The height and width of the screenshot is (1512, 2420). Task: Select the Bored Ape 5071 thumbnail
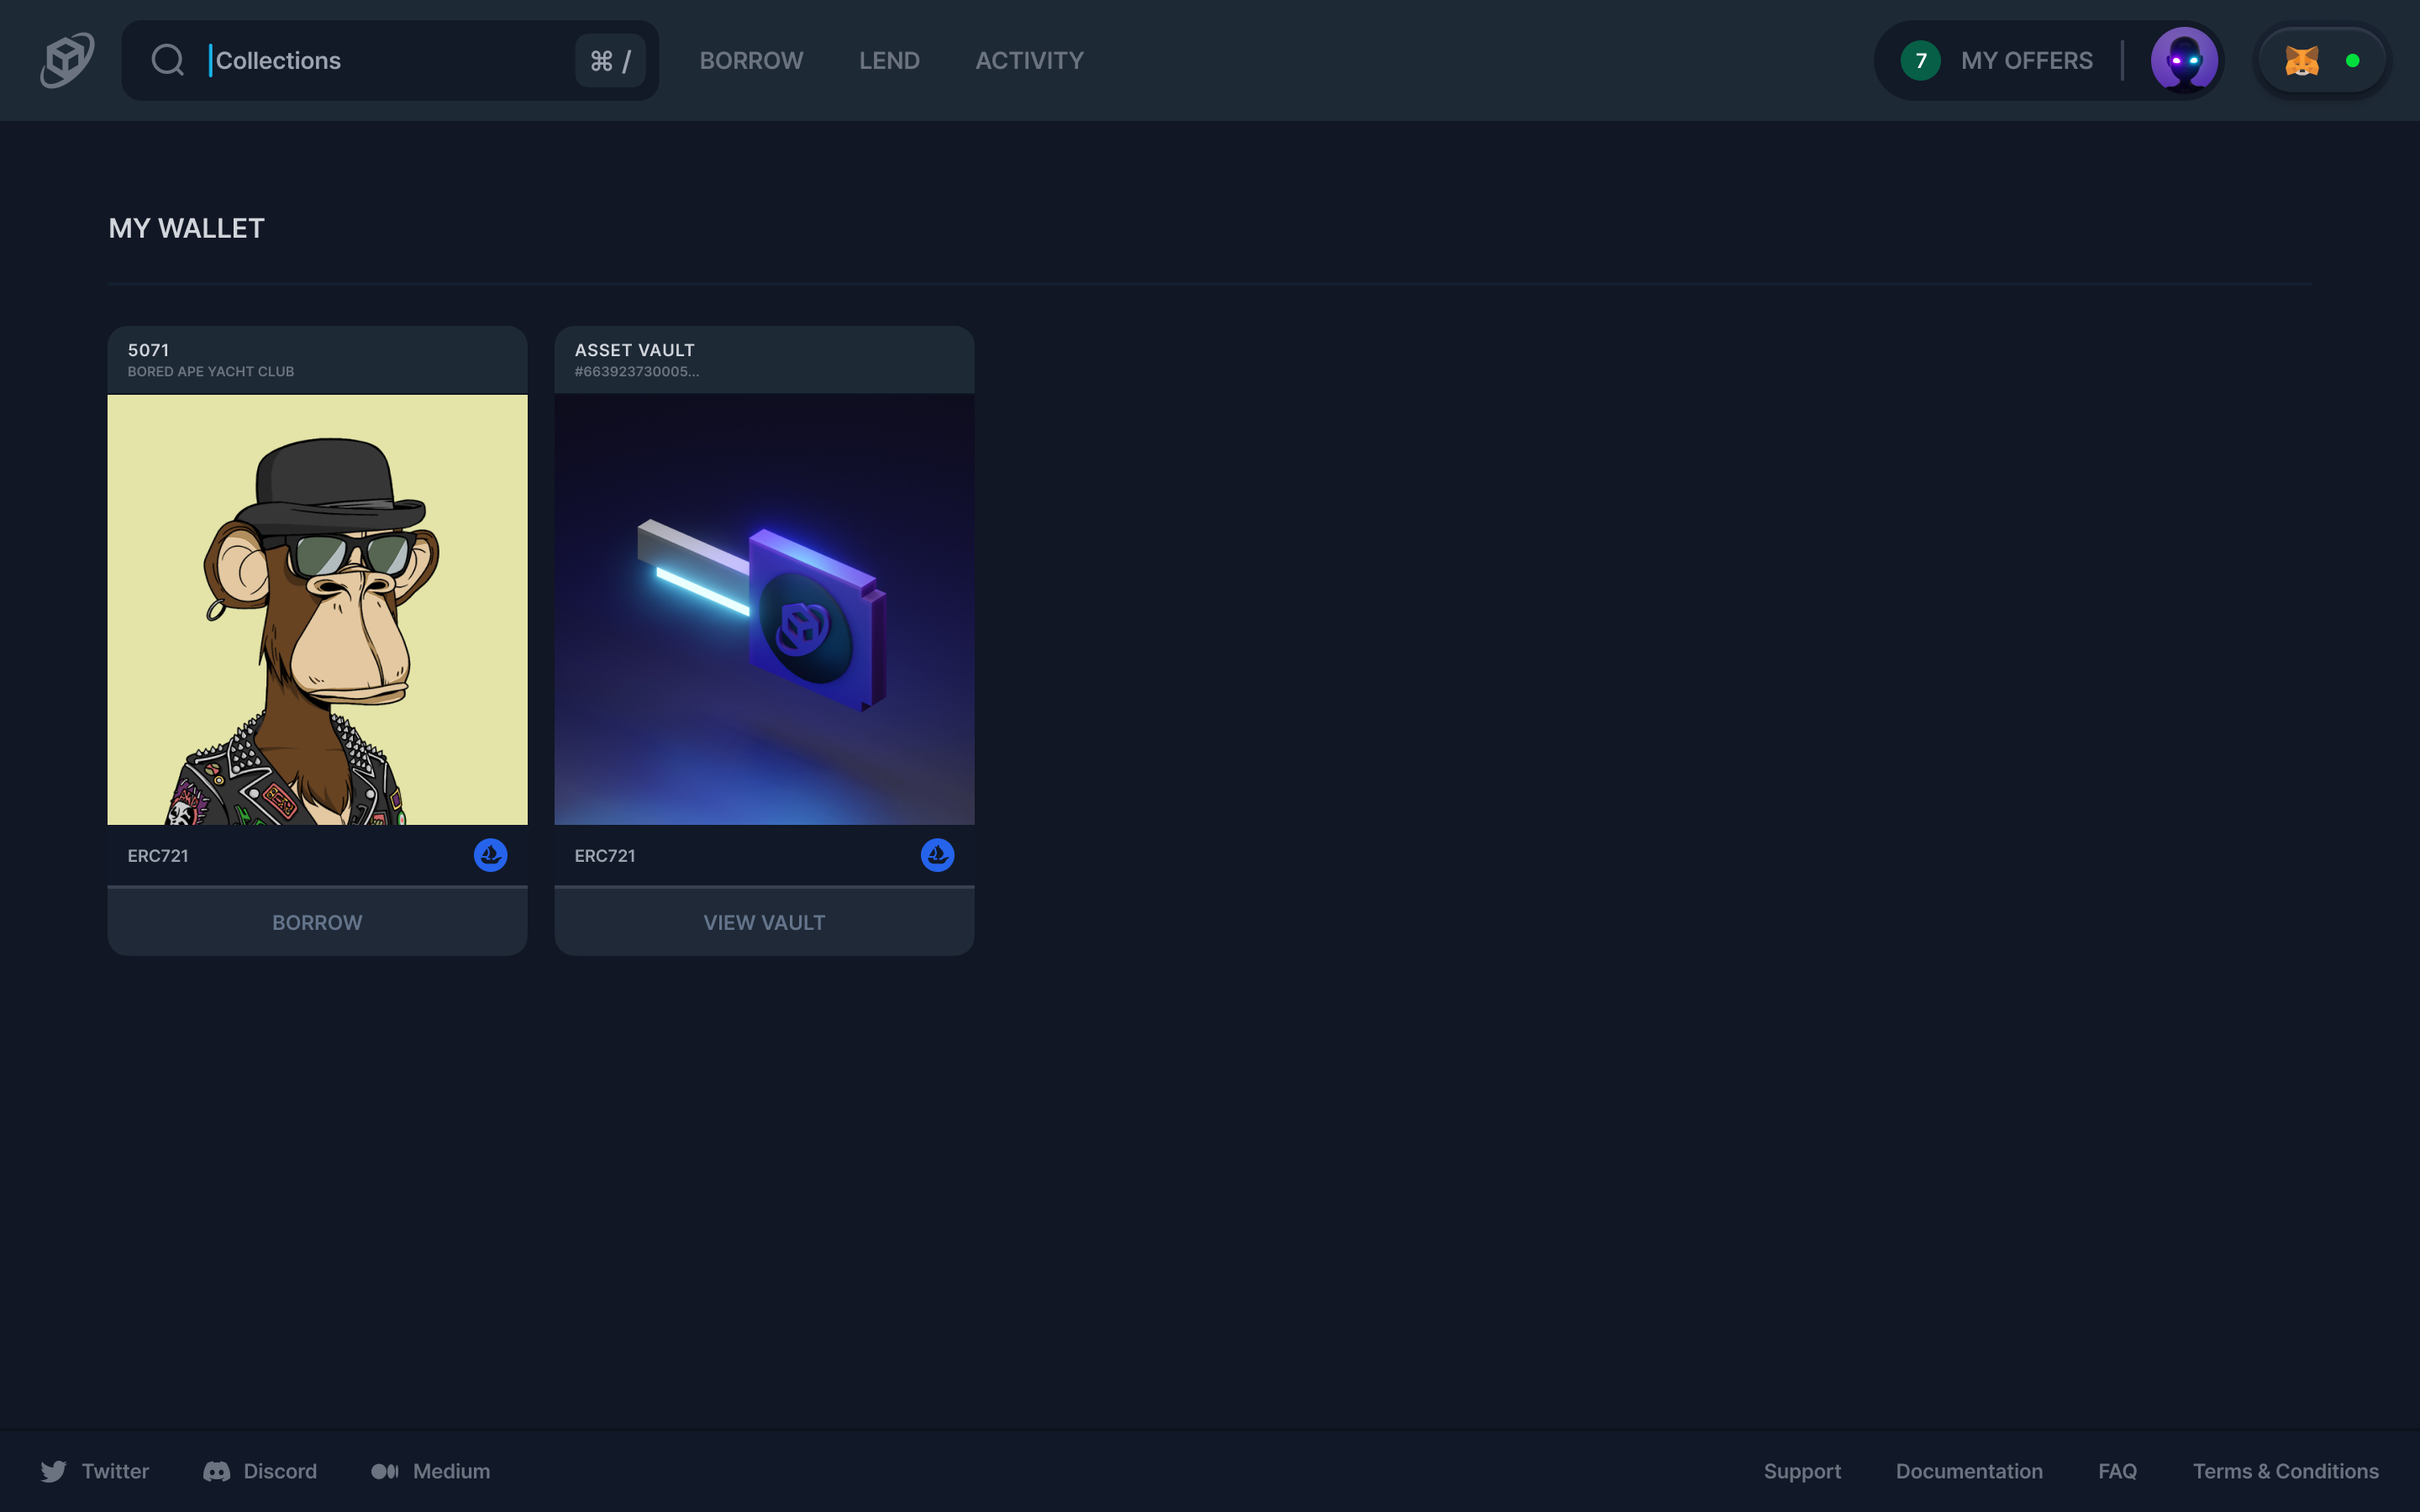pyautogui.click(x=317, y=609)
